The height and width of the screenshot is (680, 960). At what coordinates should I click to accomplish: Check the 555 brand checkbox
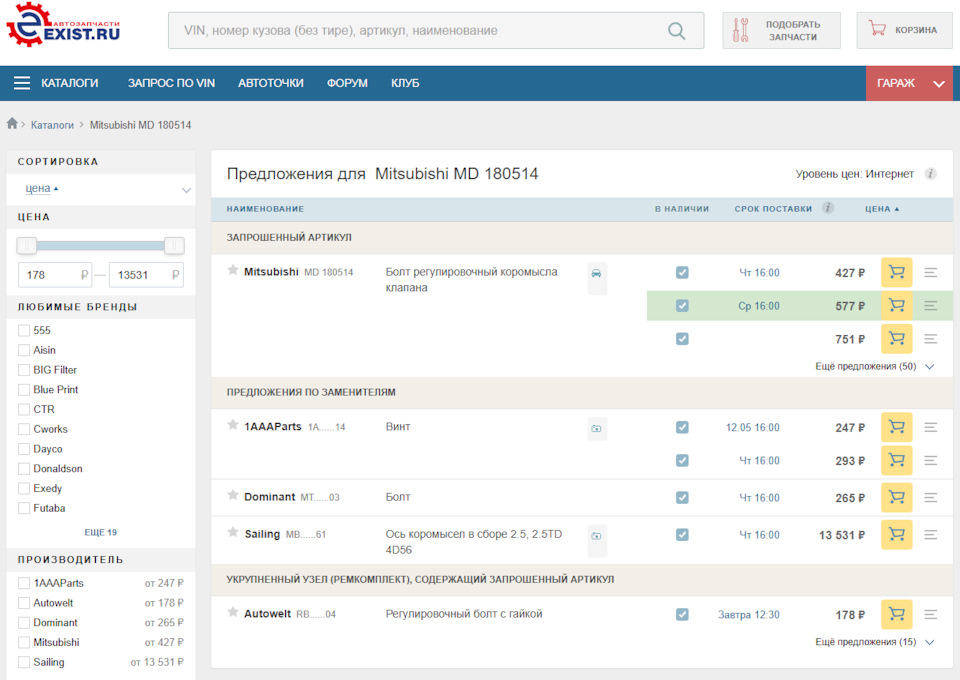[24, 331]
